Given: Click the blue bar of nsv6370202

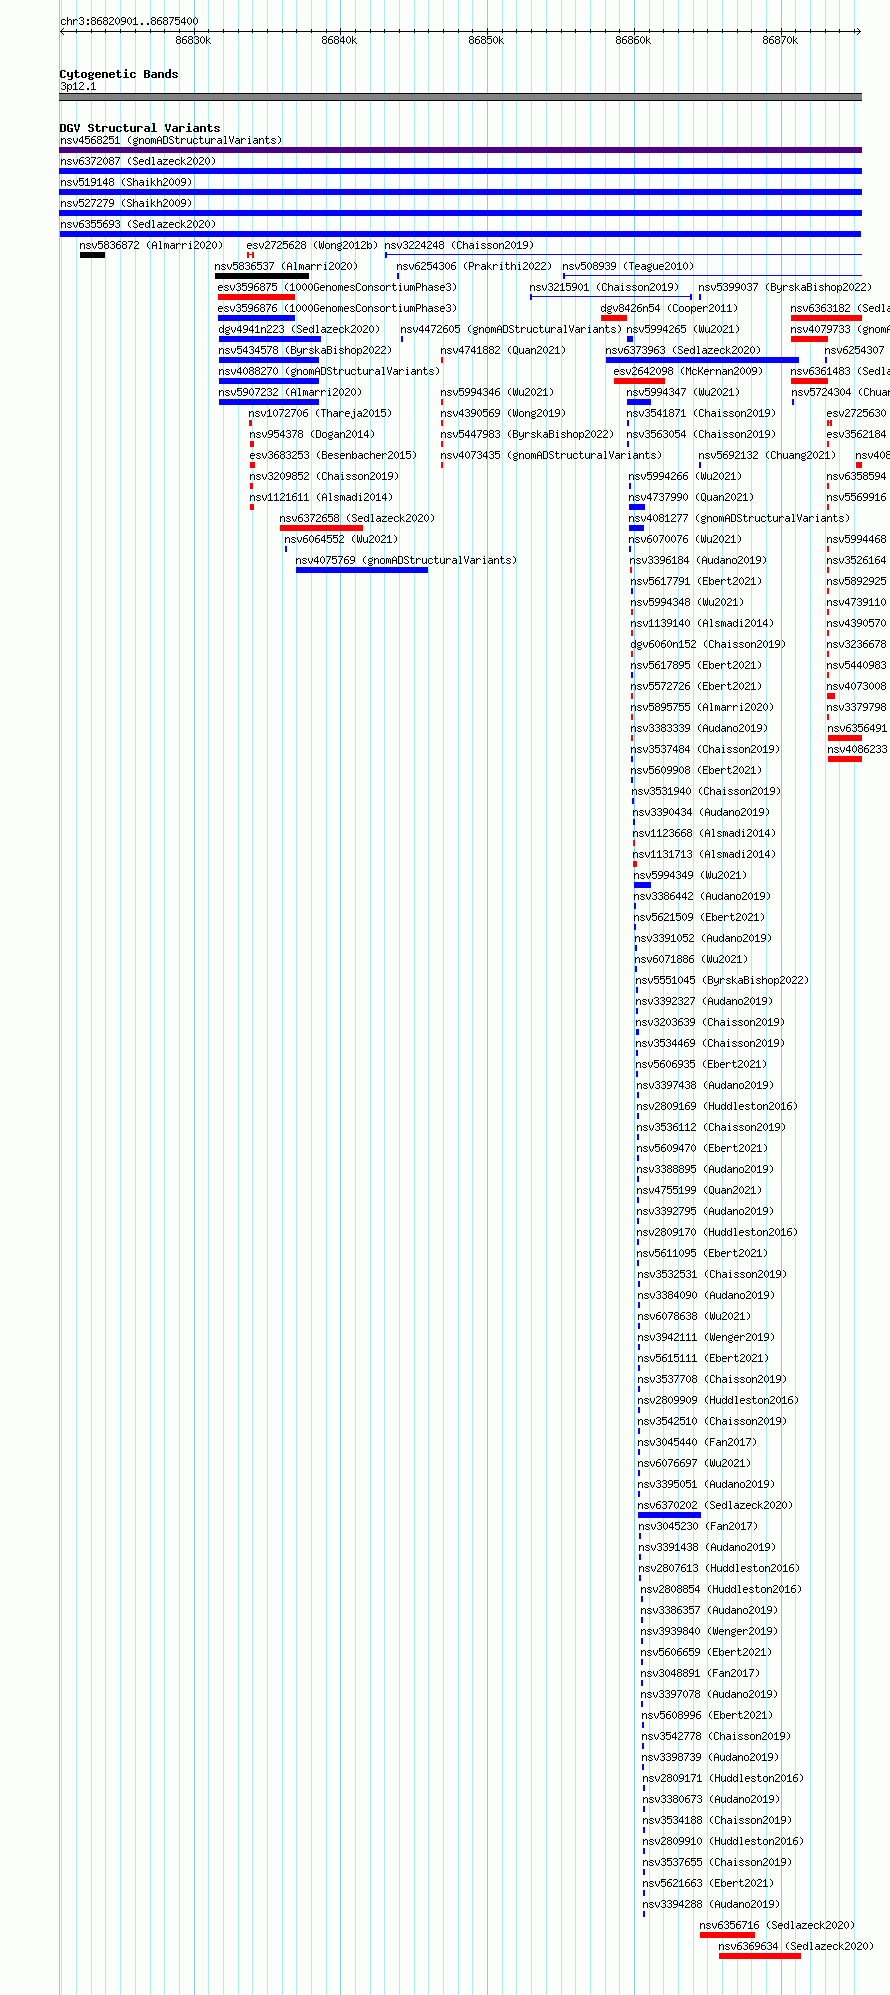Looking at the screenshot, I should [x=669, y=1515].
